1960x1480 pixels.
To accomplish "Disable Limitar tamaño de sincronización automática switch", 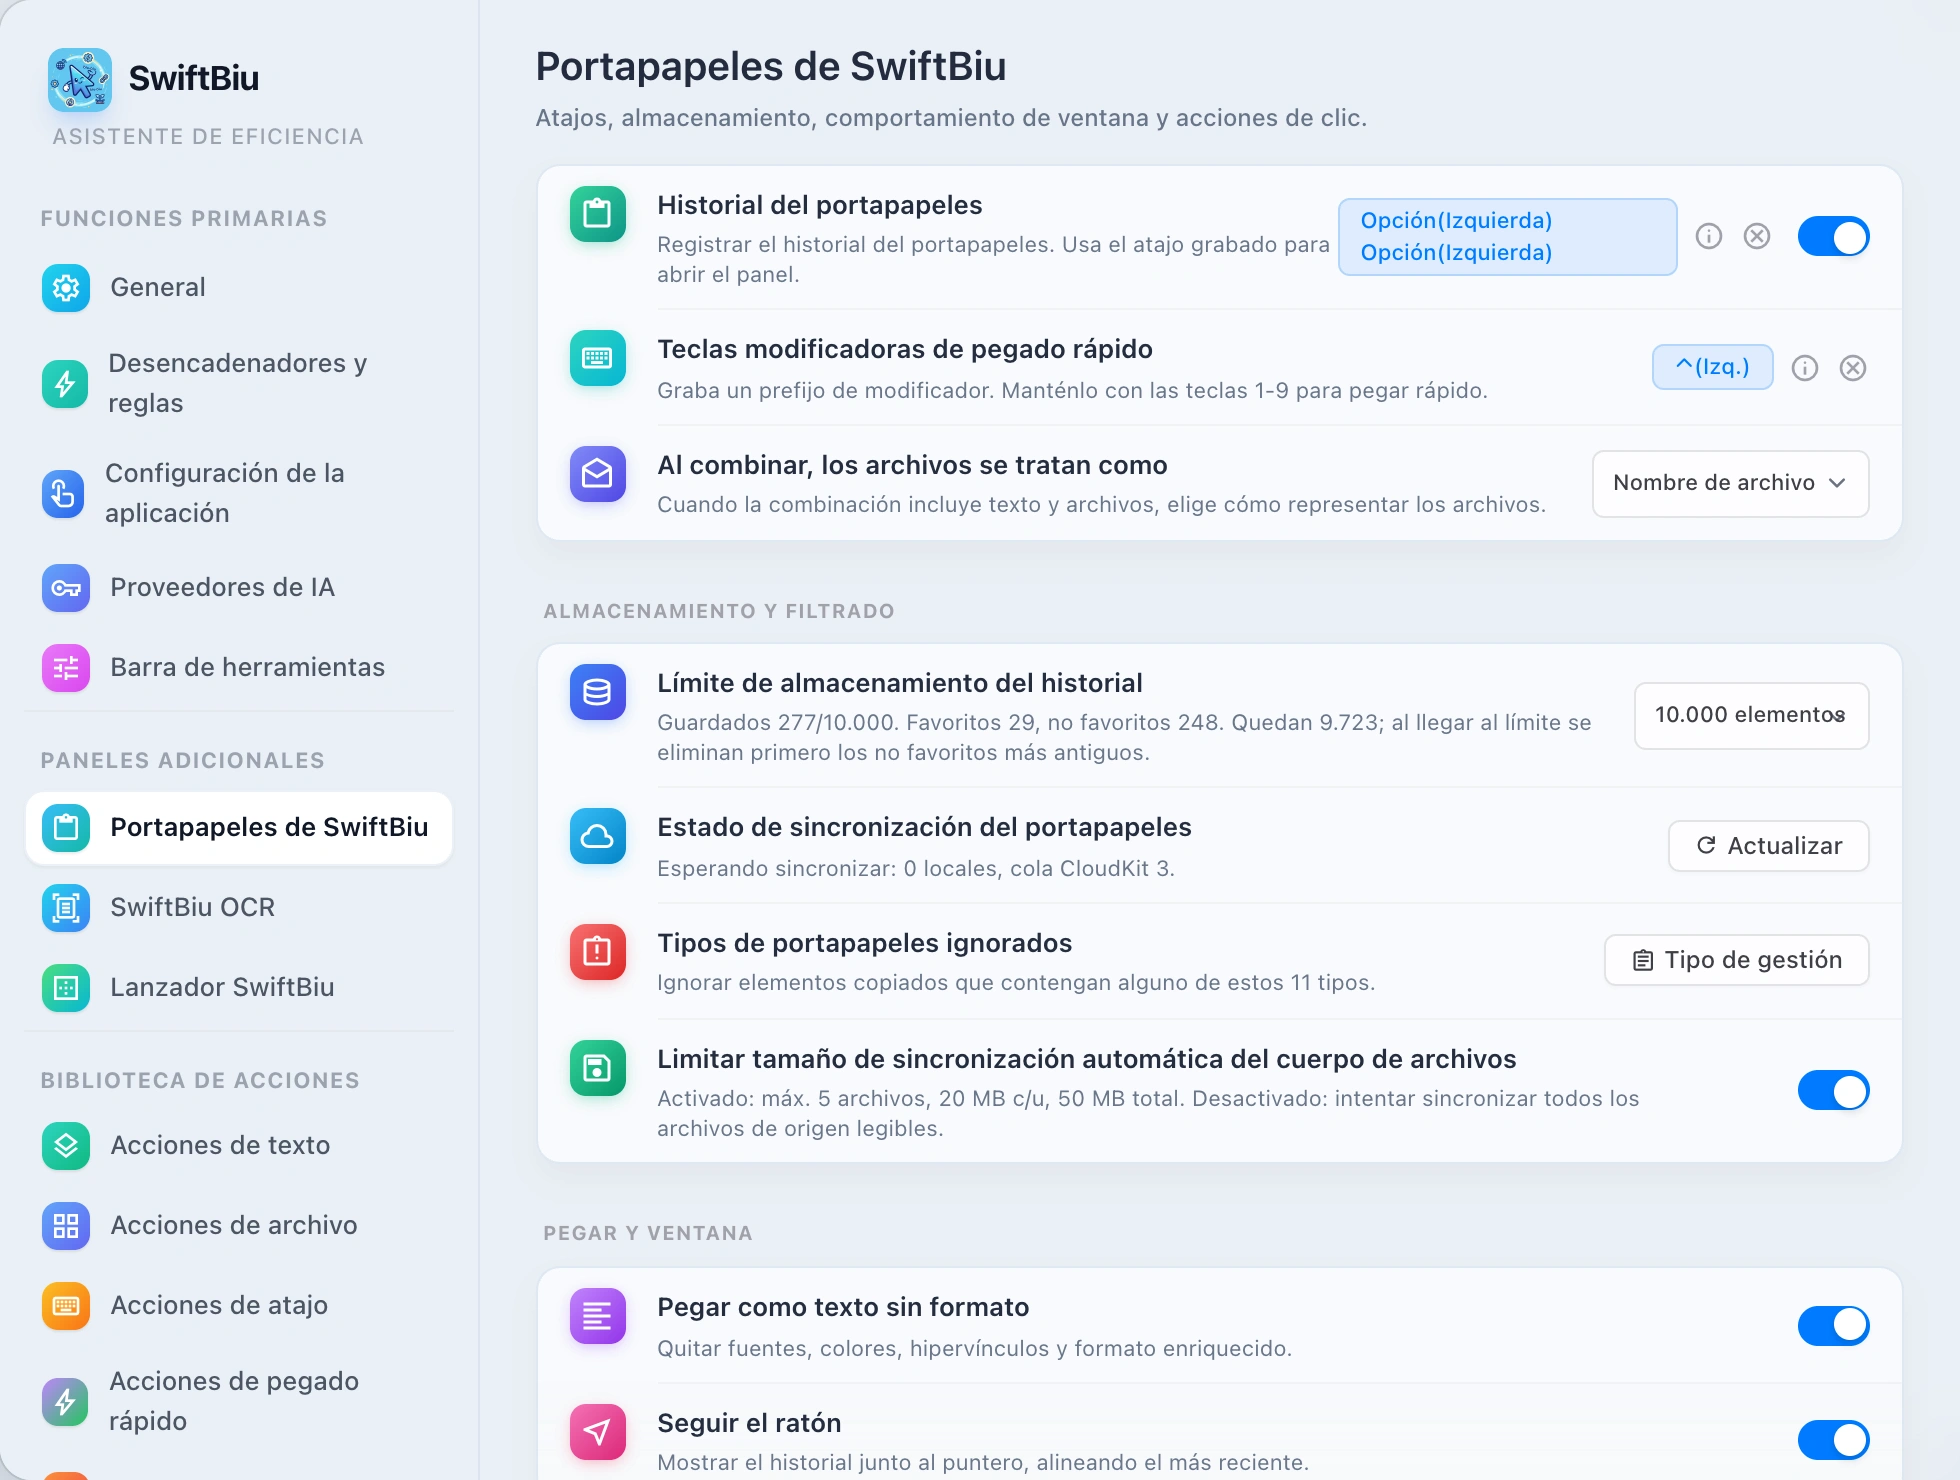I will coord(1833,1091).
